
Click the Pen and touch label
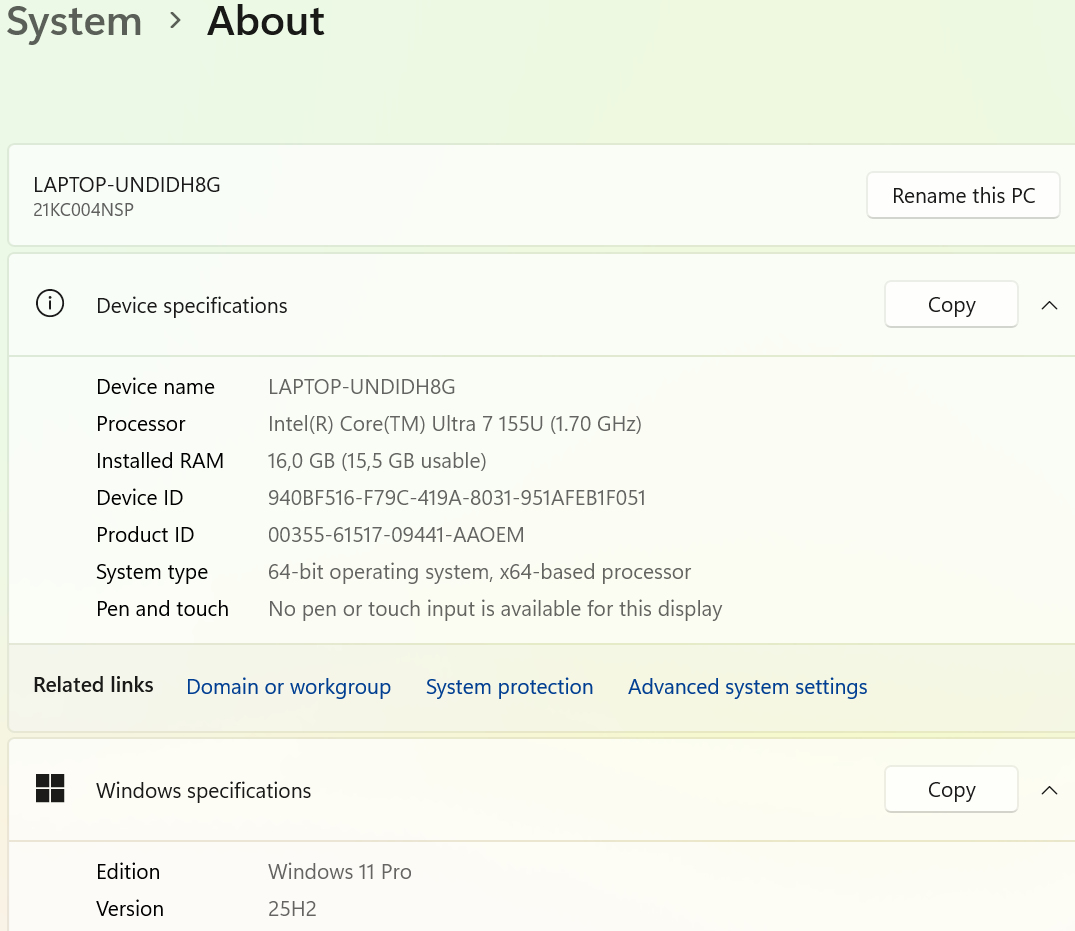tap(162, 609)
